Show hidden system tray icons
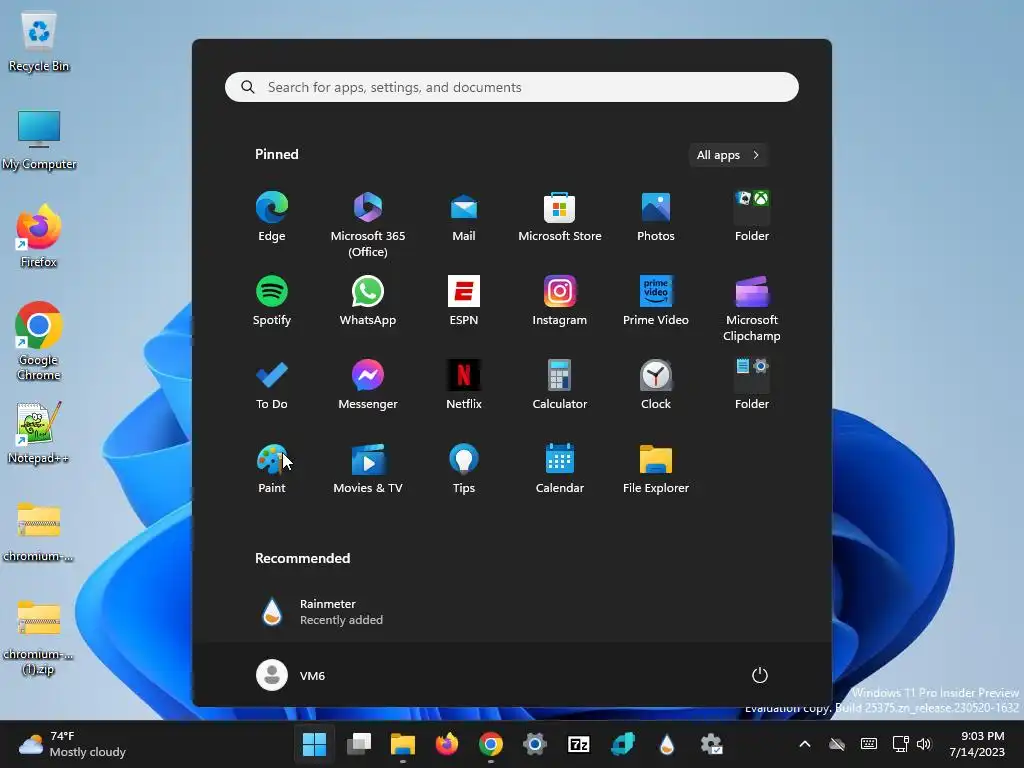The height and width of the screenshot is (768, 1024). pyautogui.click(x=805, y=744)
